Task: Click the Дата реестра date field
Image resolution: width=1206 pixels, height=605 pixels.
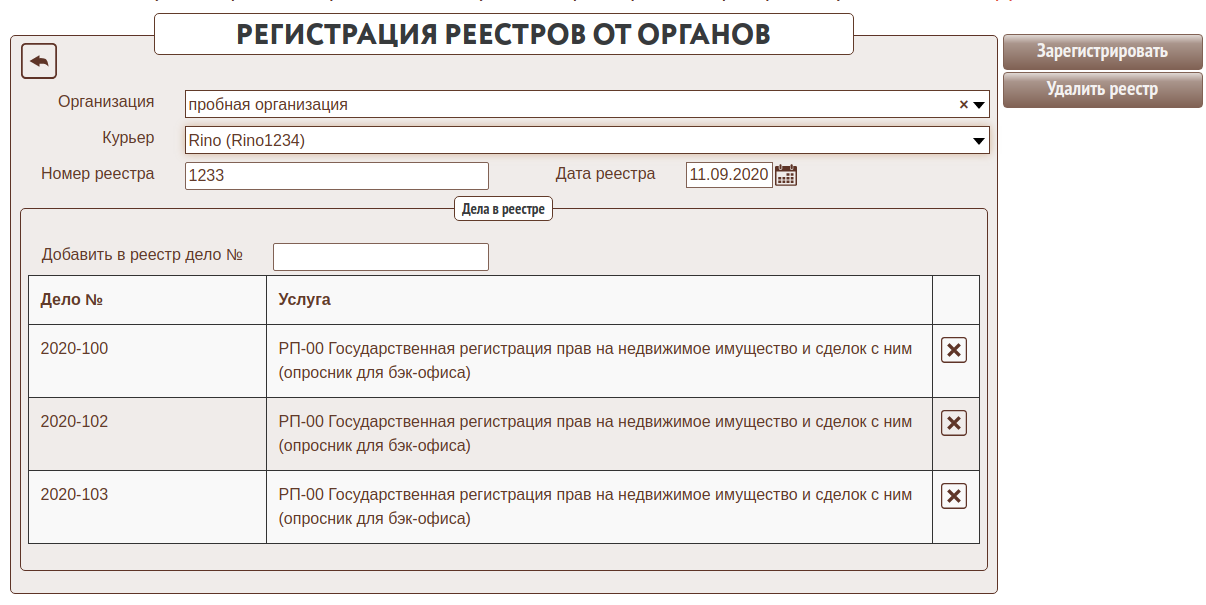Action: (x=729, y=175)
